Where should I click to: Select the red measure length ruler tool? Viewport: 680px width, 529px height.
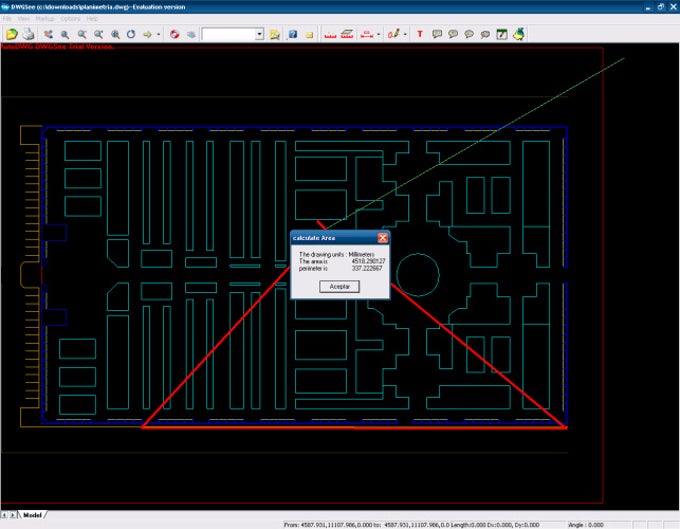[329, 34]
